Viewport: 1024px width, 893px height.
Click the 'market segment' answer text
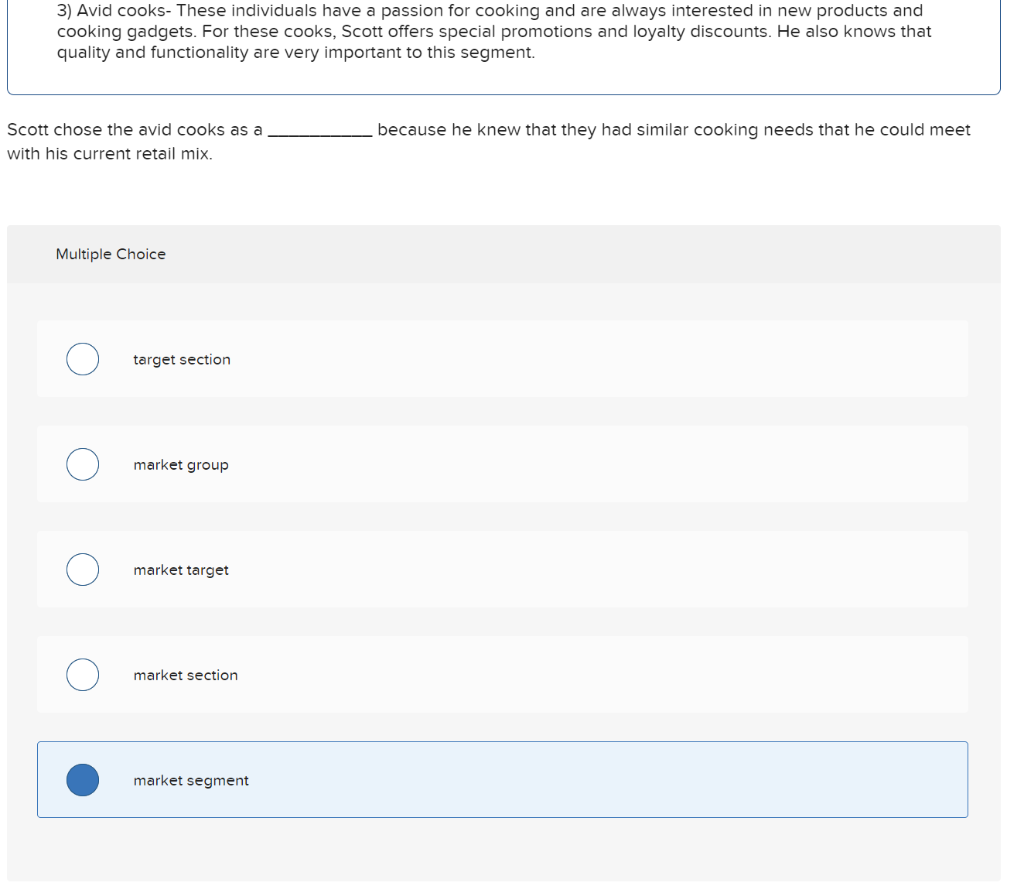pyautogui.click(x=191, y=781)
